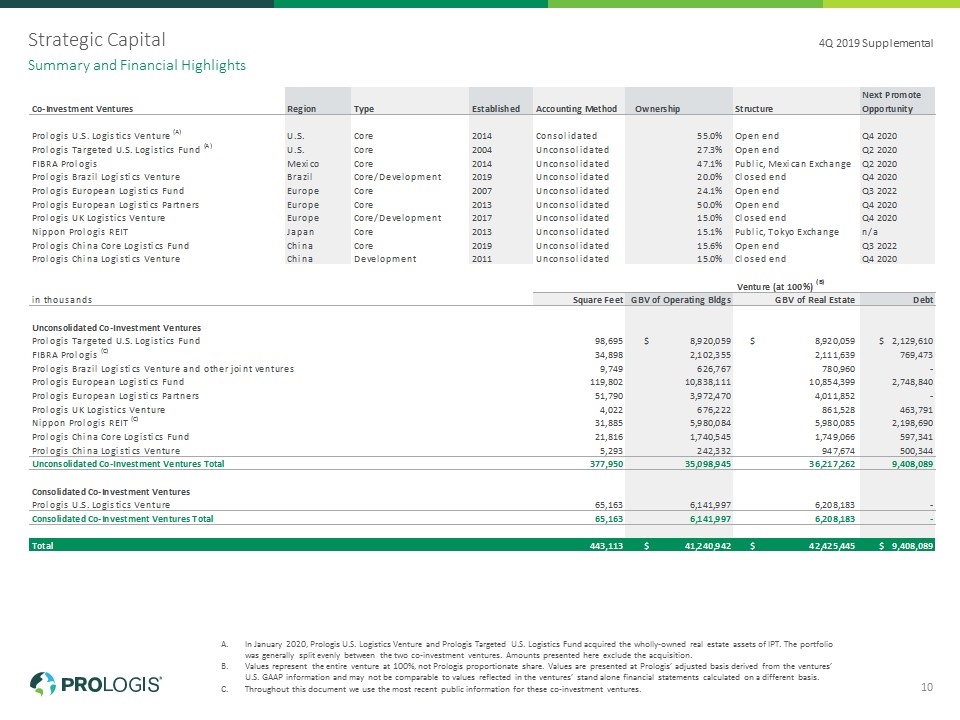Click the 4Q 2019 Supplemental header
The width and height of the screenshot is (960, 720).
point(876,43)
